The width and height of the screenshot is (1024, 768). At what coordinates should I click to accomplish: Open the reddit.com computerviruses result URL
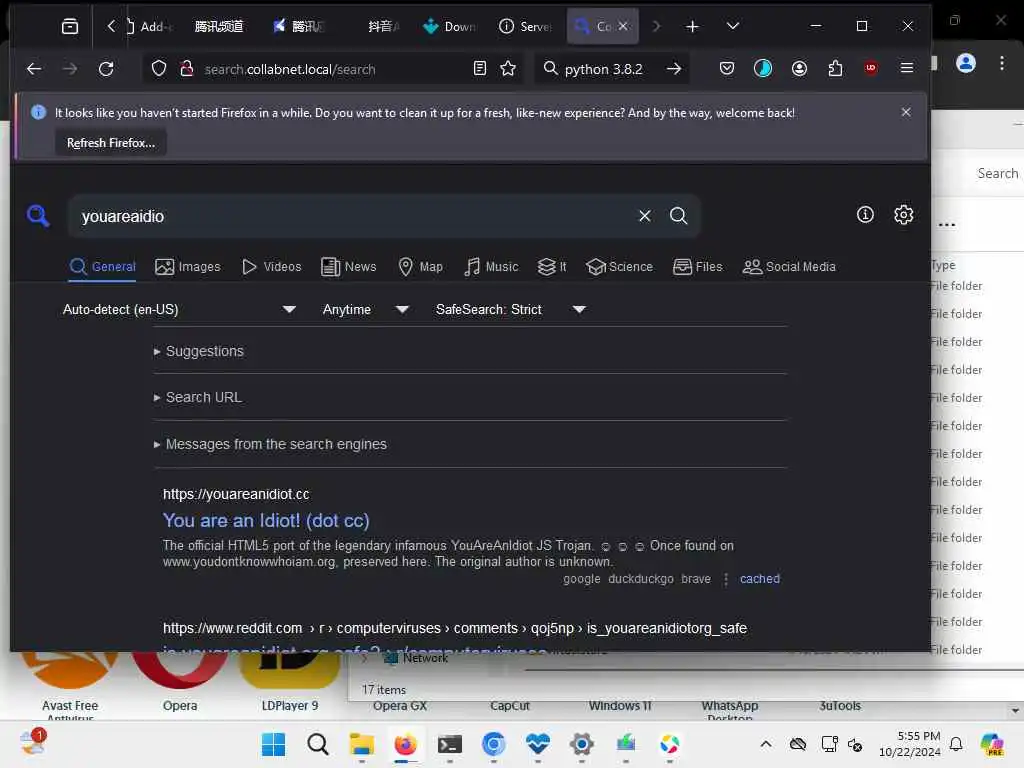click(455, 628)
